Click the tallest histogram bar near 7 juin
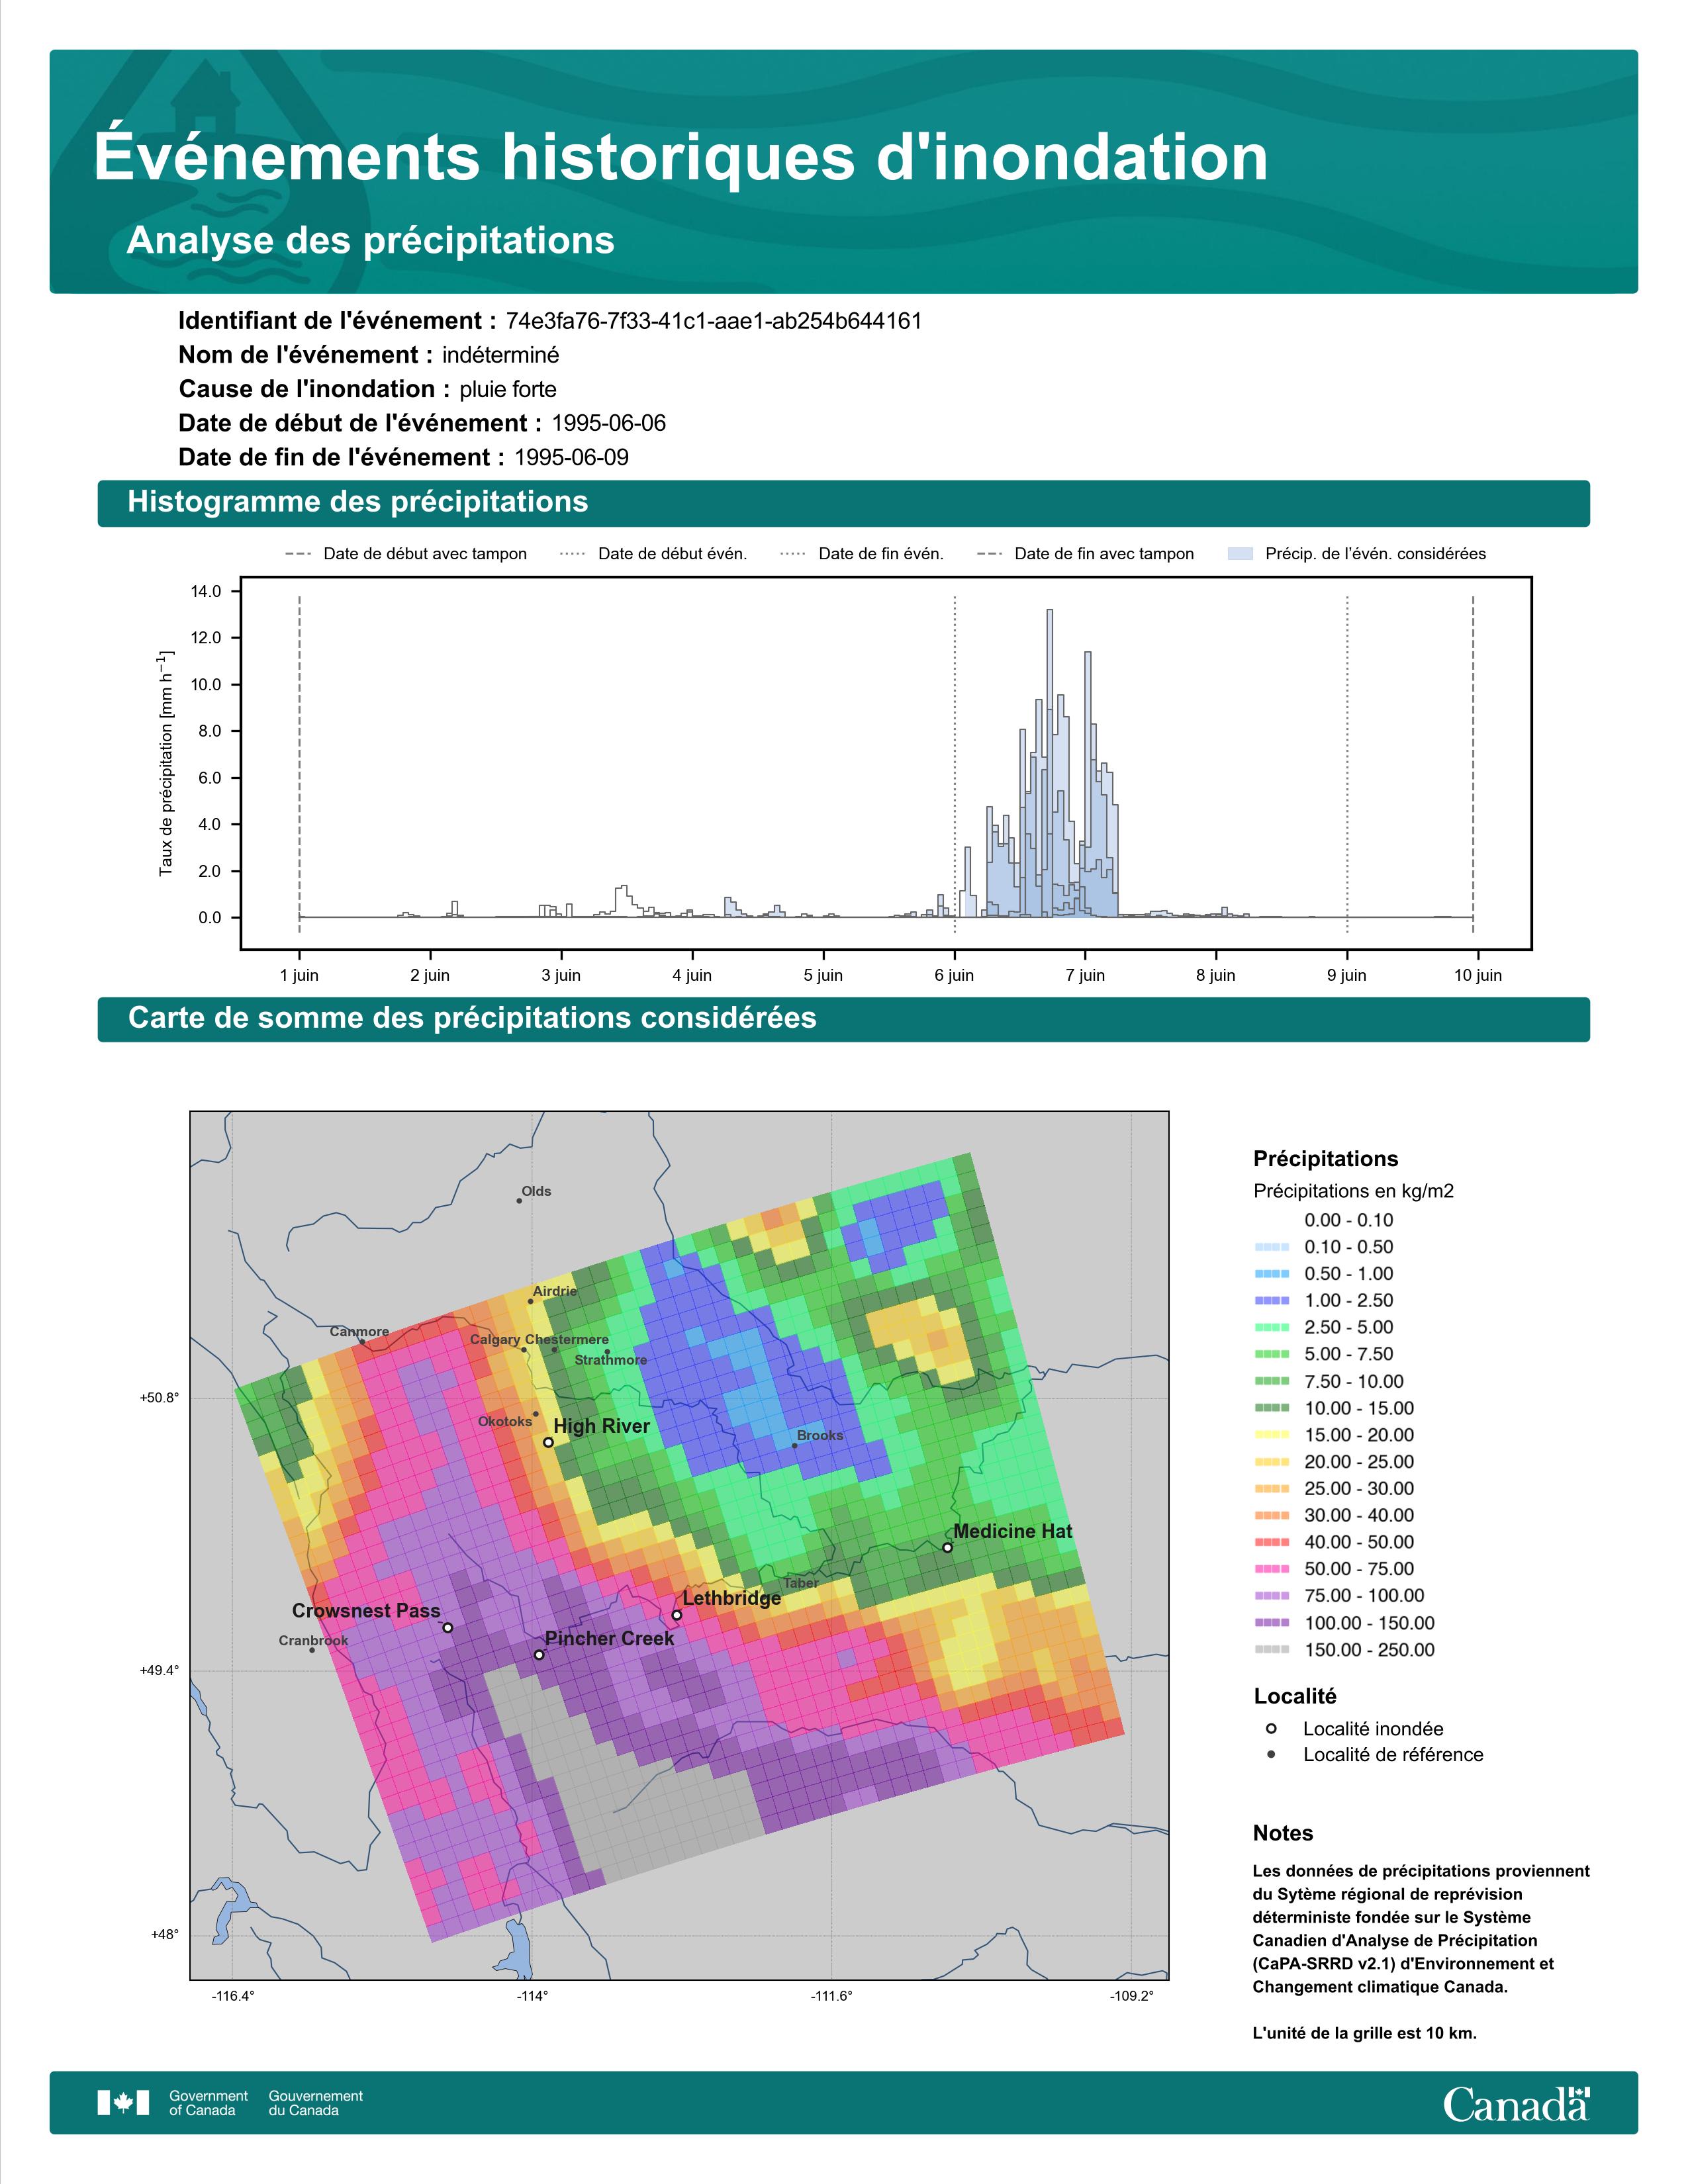Image resolution: width=1688 pixels, height=2184 pixels. coord(1049,762)
